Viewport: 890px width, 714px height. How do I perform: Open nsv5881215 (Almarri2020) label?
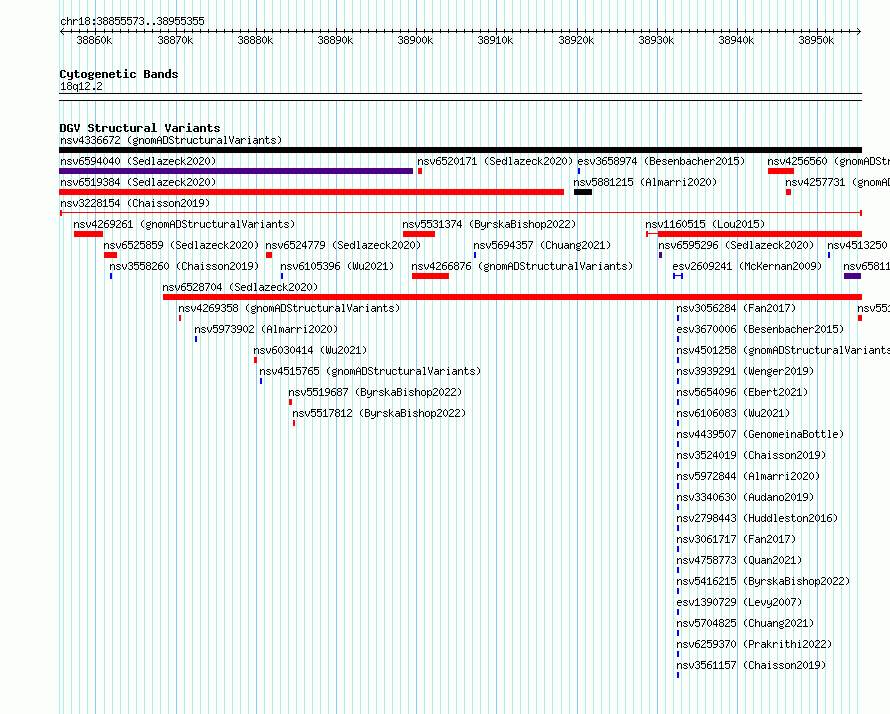coord(645,182)
